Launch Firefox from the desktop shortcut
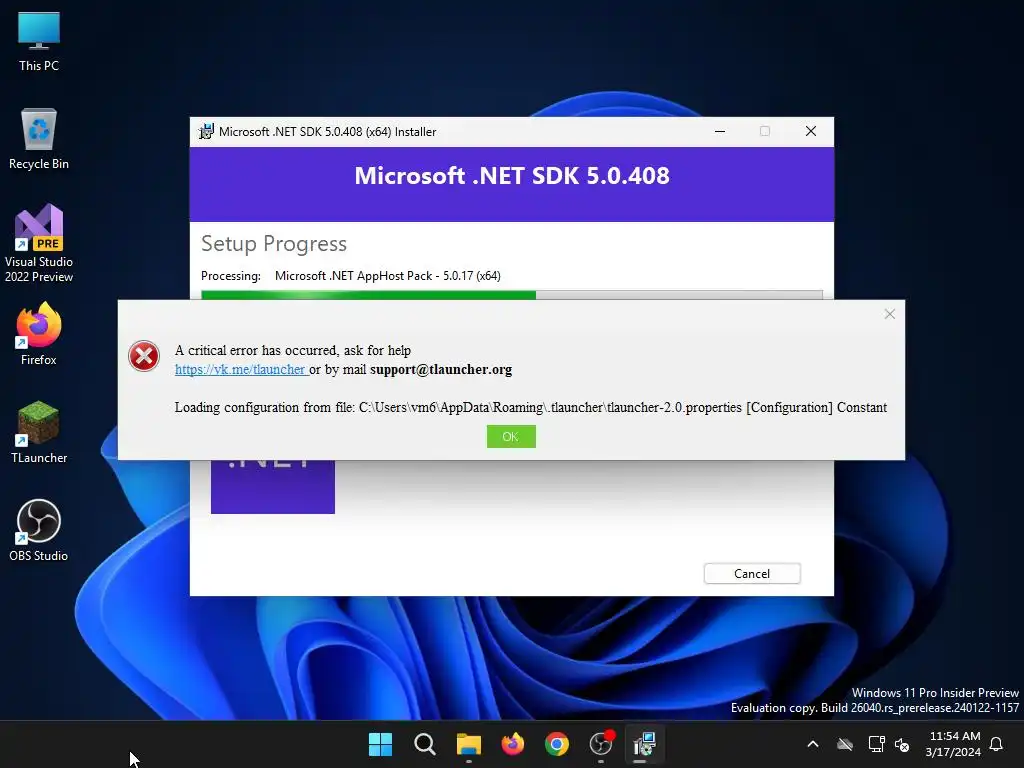This screenshot has width=1024, height=768. (39, 334)
